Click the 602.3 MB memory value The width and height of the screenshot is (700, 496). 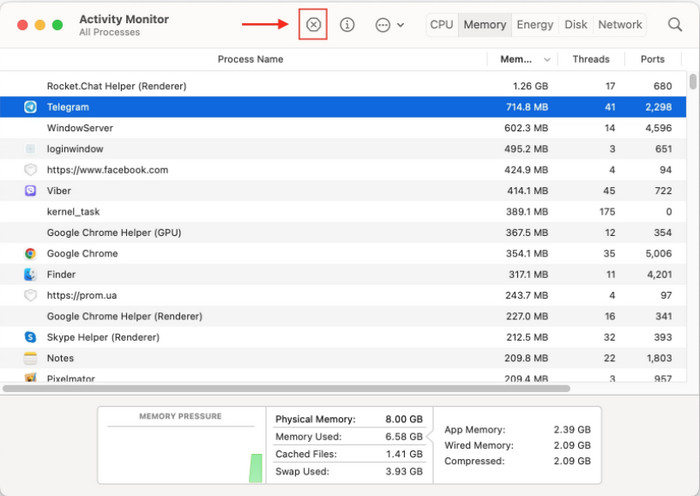pyautogui.click(x=526, y=128)
